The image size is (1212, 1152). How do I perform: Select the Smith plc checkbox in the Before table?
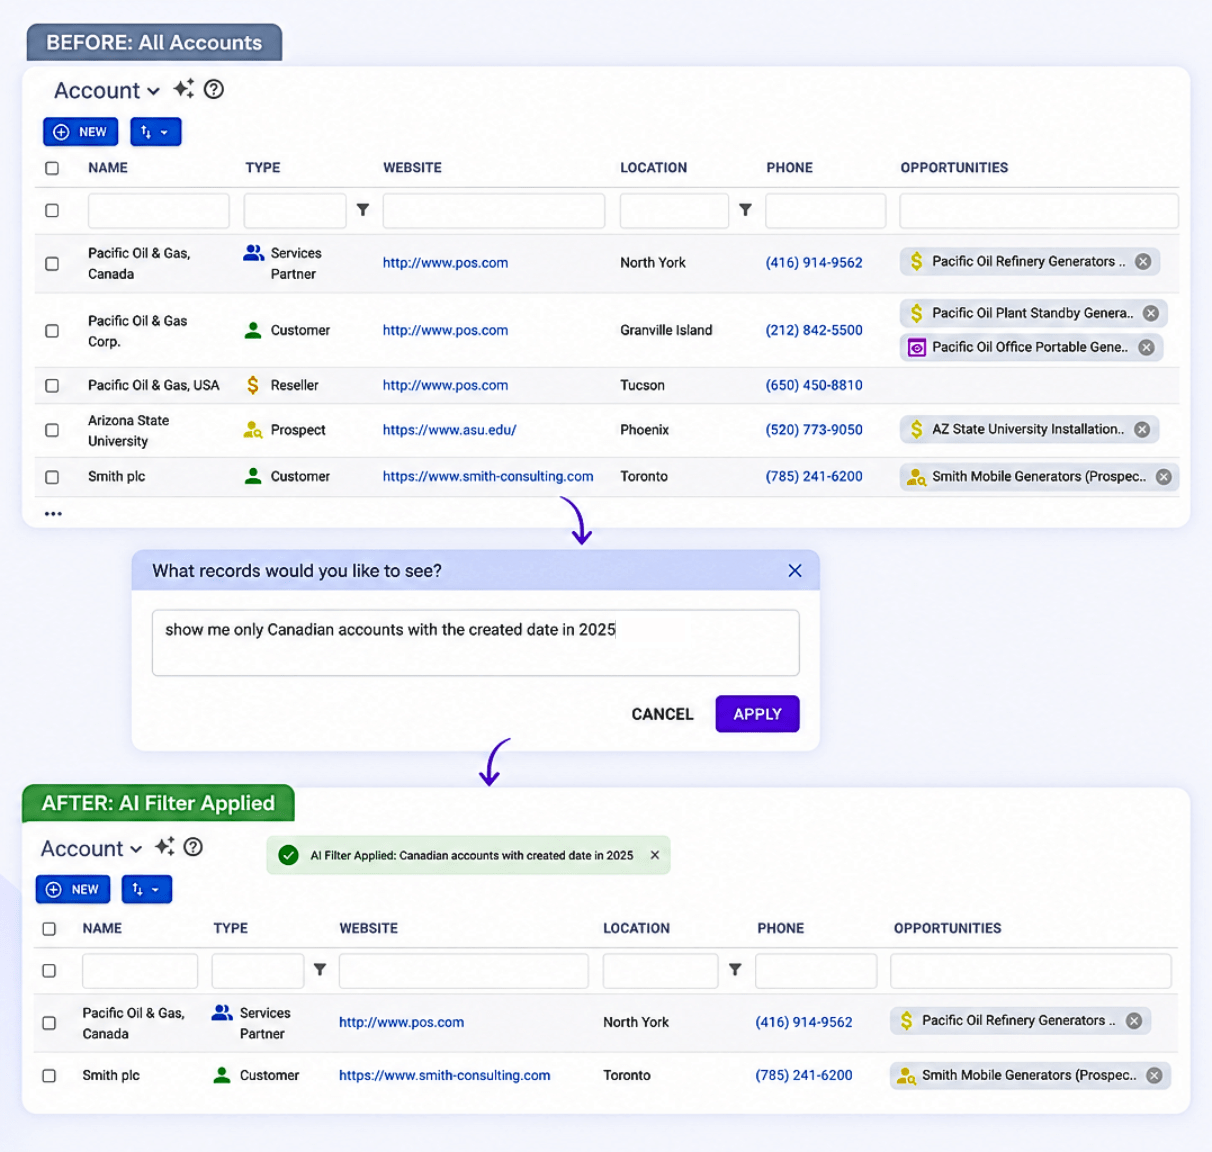[x=52, y=477]
